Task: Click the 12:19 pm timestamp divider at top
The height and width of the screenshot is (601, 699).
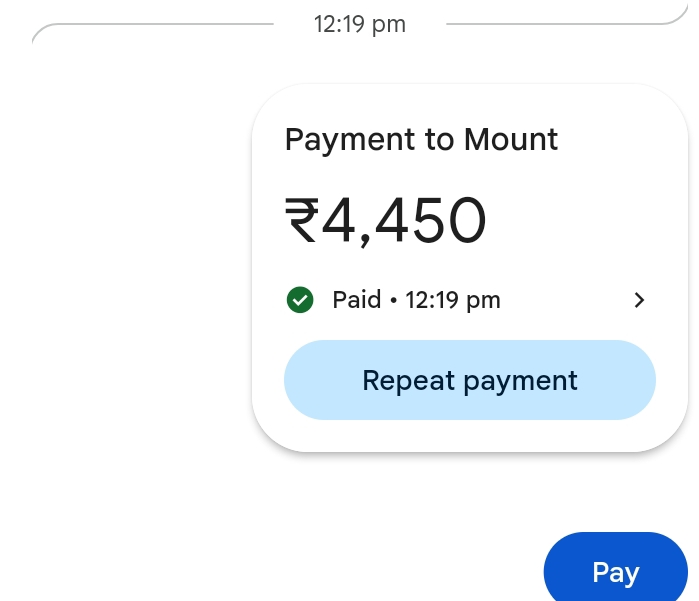Action: pyautogui.click(x=360, y=24)
